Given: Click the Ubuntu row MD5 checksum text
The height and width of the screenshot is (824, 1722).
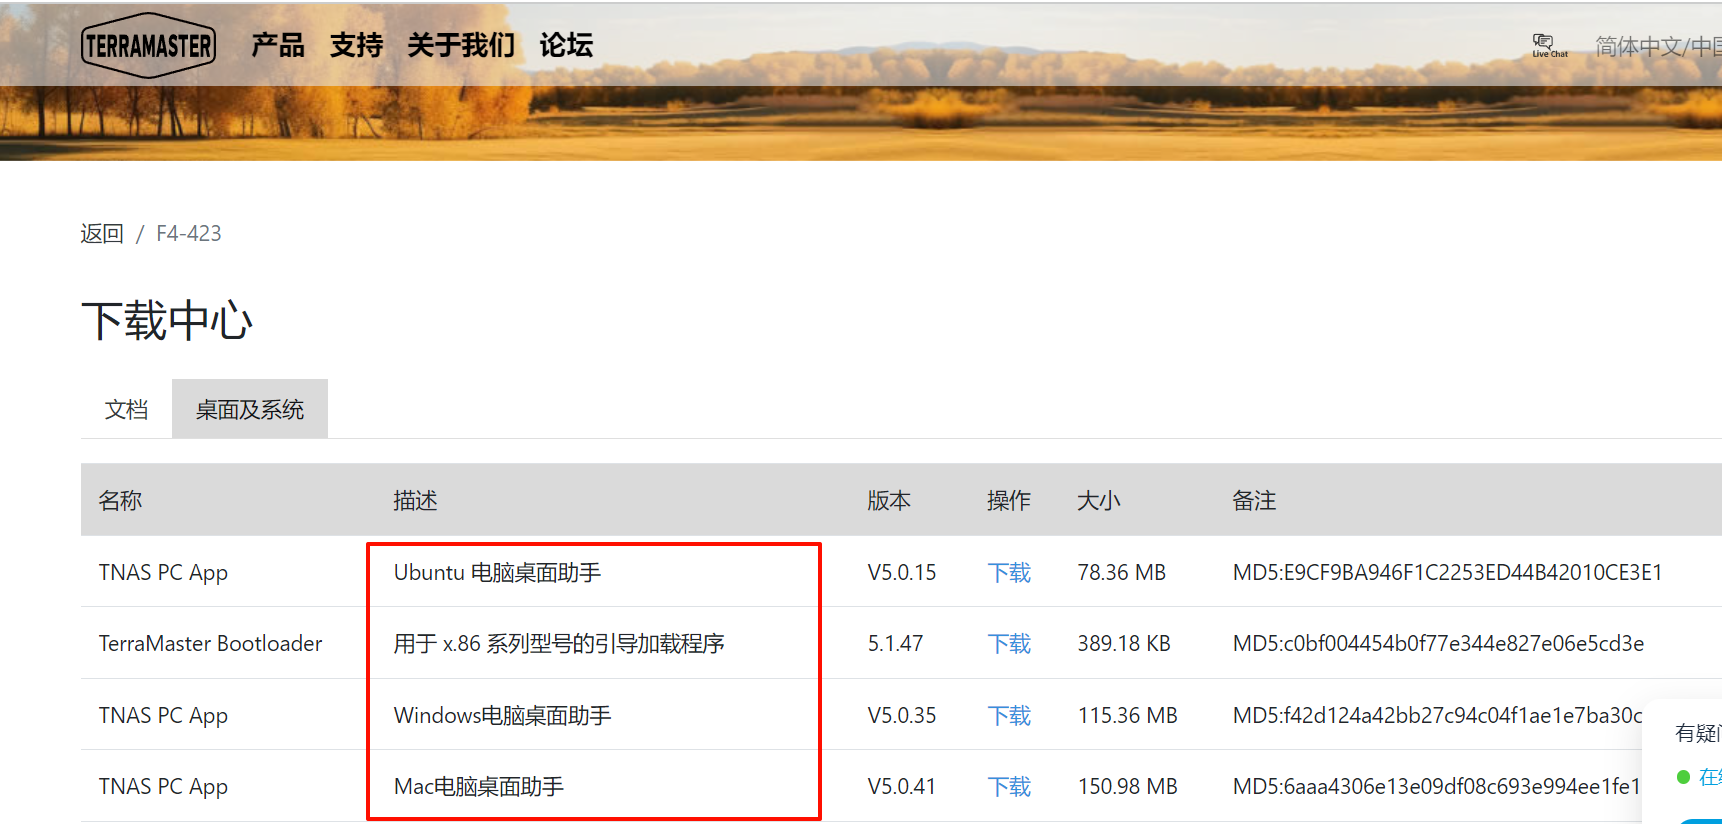Looking at the screenshot, I should click(1447, 573).
